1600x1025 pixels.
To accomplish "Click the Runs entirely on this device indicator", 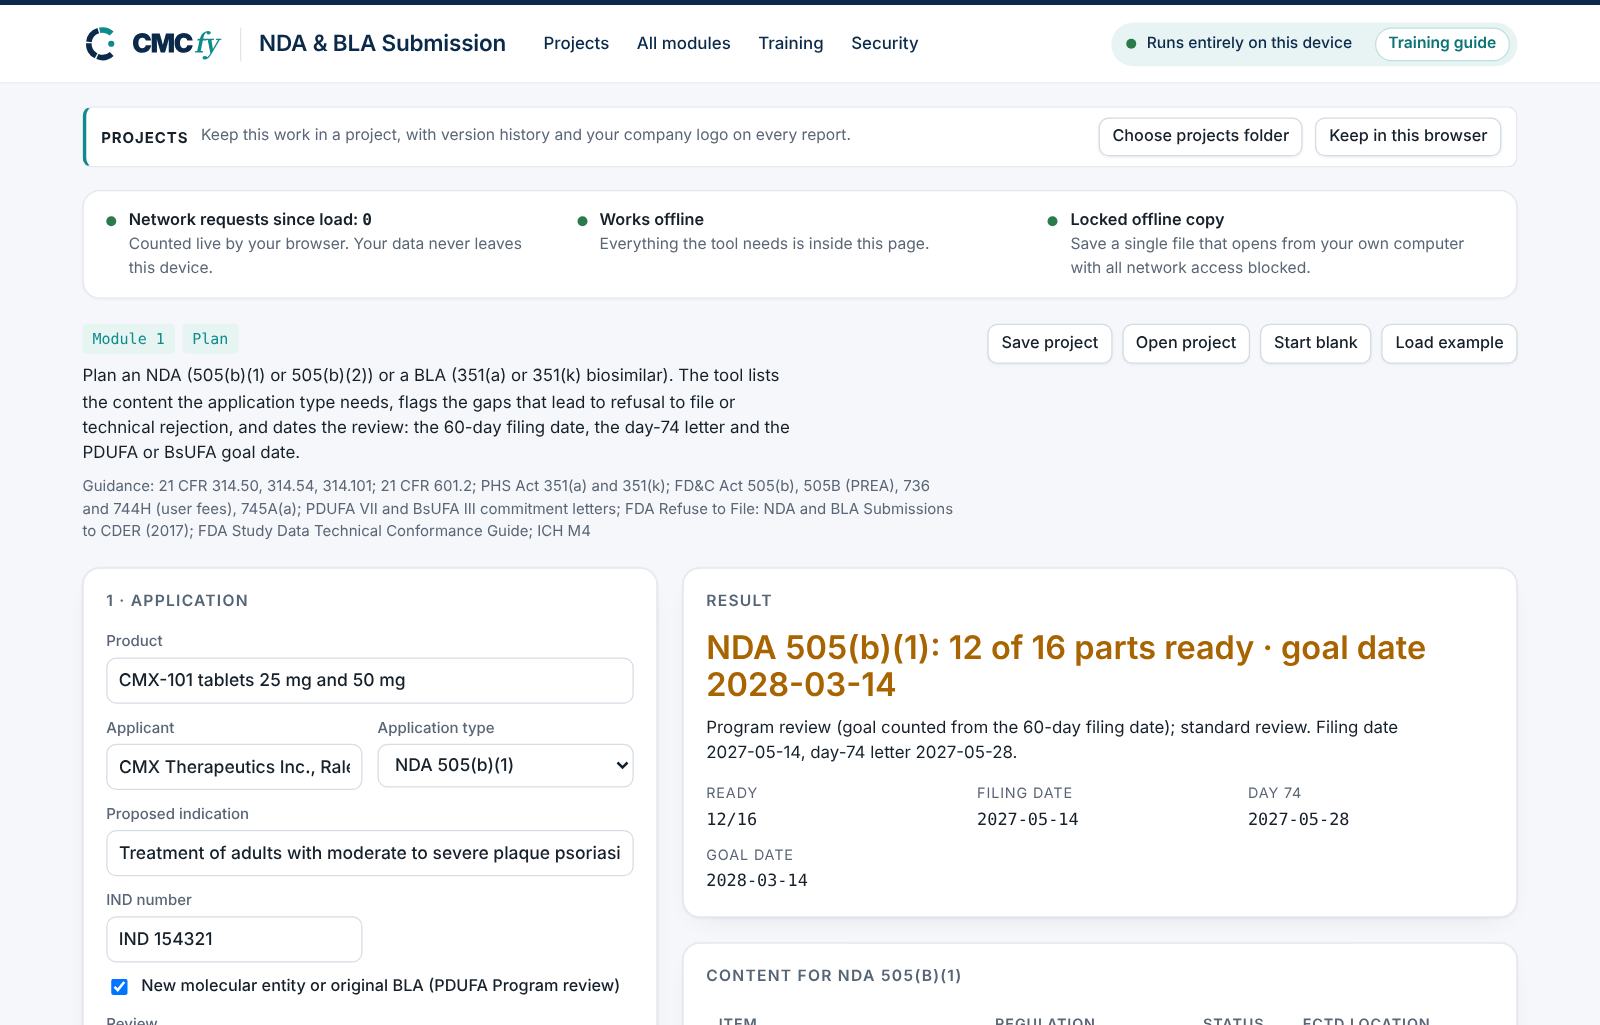I will [x=1239, y=43].
